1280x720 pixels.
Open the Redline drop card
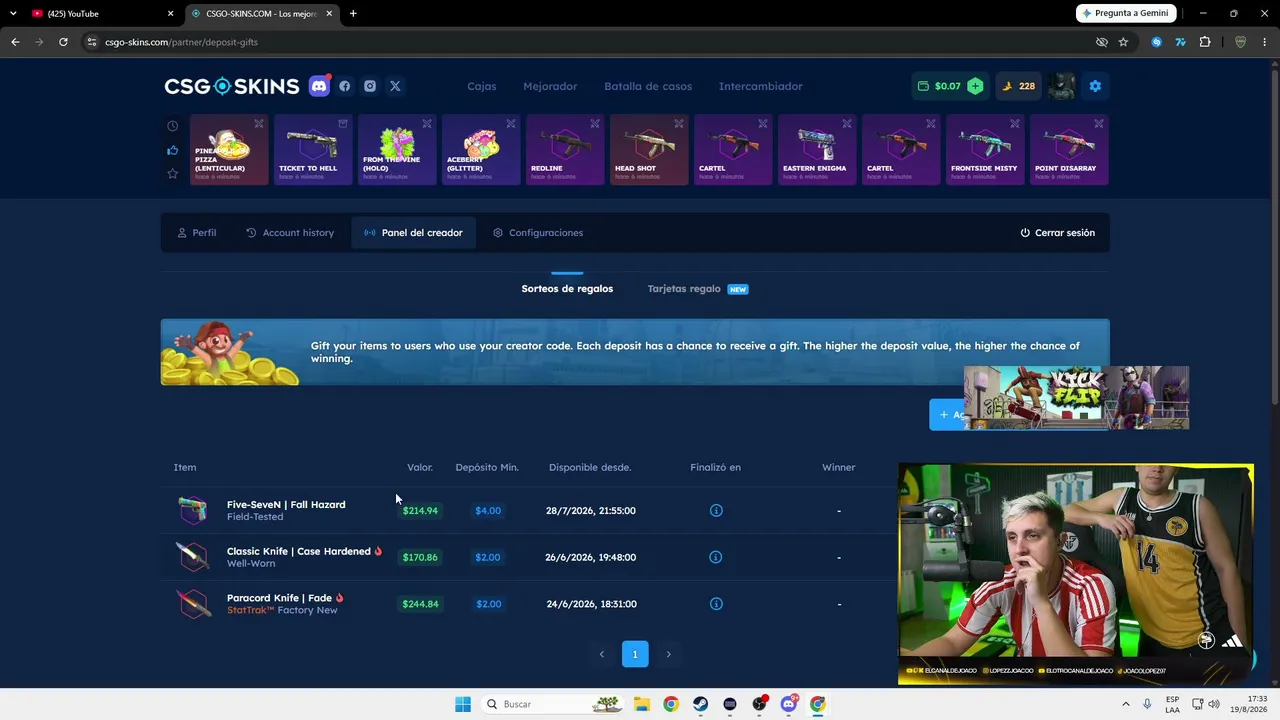[x=565, y=150]
